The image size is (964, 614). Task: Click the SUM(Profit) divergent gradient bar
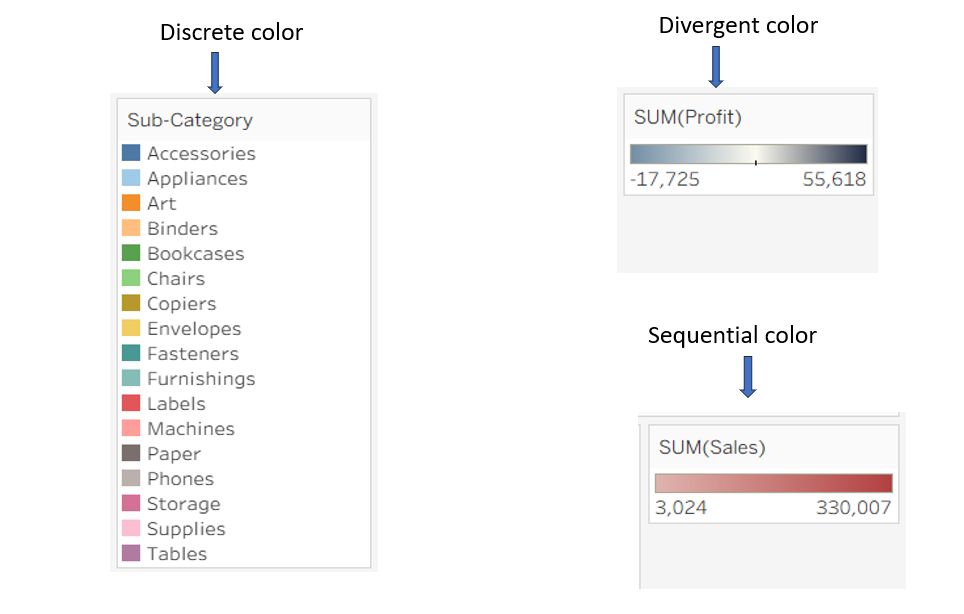click(748, 154)
